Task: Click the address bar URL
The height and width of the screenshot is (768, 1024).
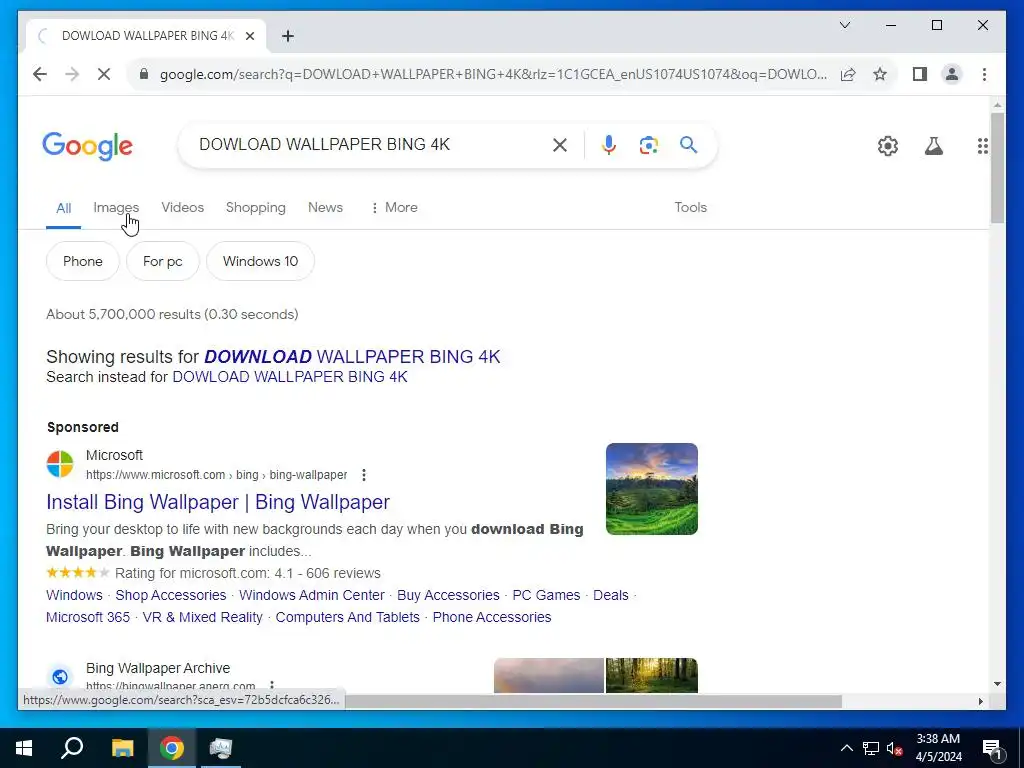Action: 493,74
